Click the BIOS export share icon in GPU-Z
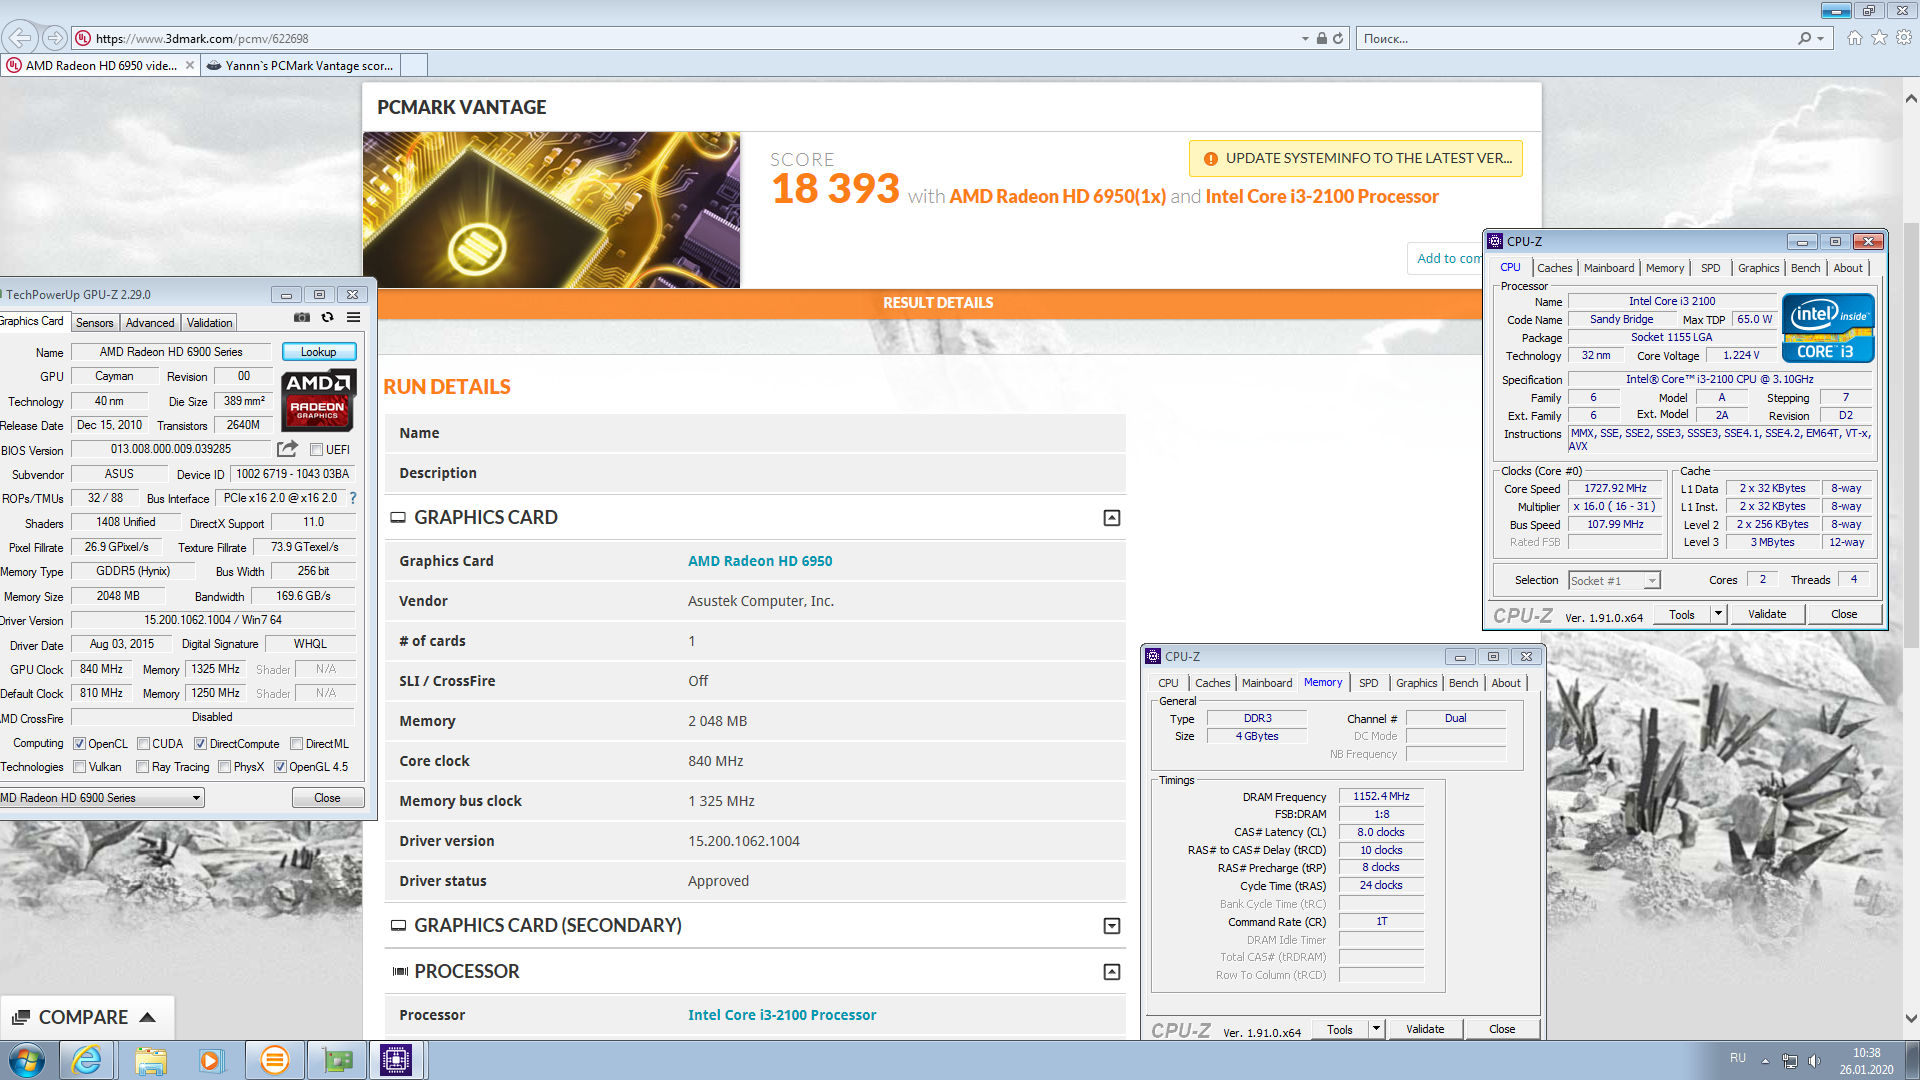Image resolution: width=1920 pixels, height=1080 pixels. tap(287, 449)
